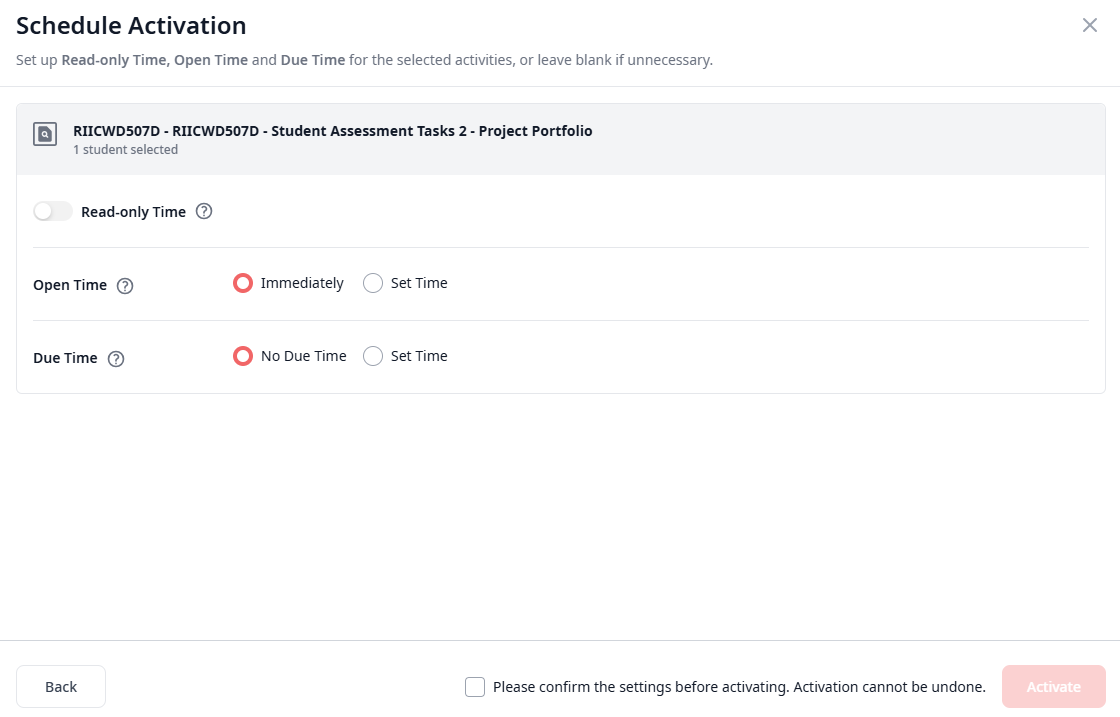Enable the Read-only Time switch
This screenshot has height=717, width=1120.
(x=53, y=211)
